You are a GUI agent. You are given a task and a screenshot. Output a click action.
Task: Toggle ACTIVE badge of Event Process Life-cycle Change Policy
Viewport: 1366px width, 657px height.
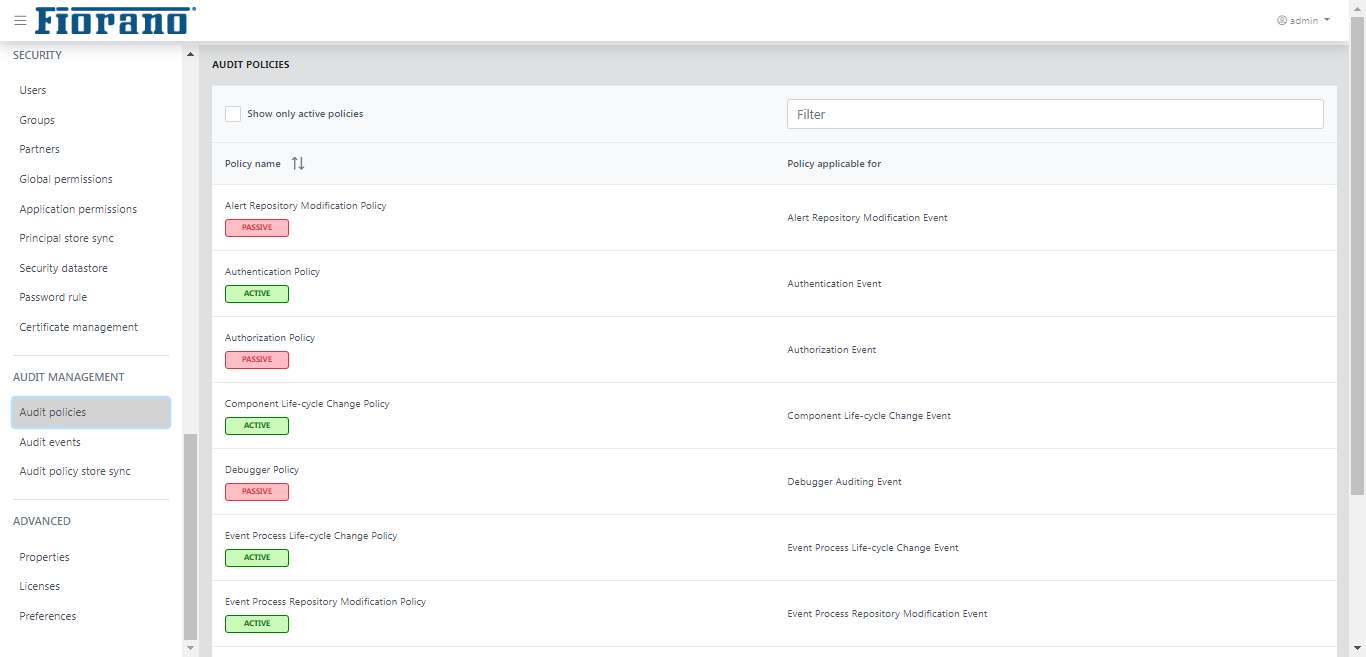click(x=257, y=558)
